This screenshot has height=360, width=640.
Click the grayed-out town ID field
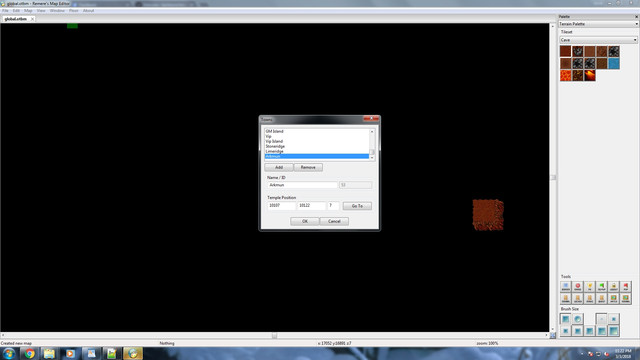pyautogui.click(x=355, y=185)
